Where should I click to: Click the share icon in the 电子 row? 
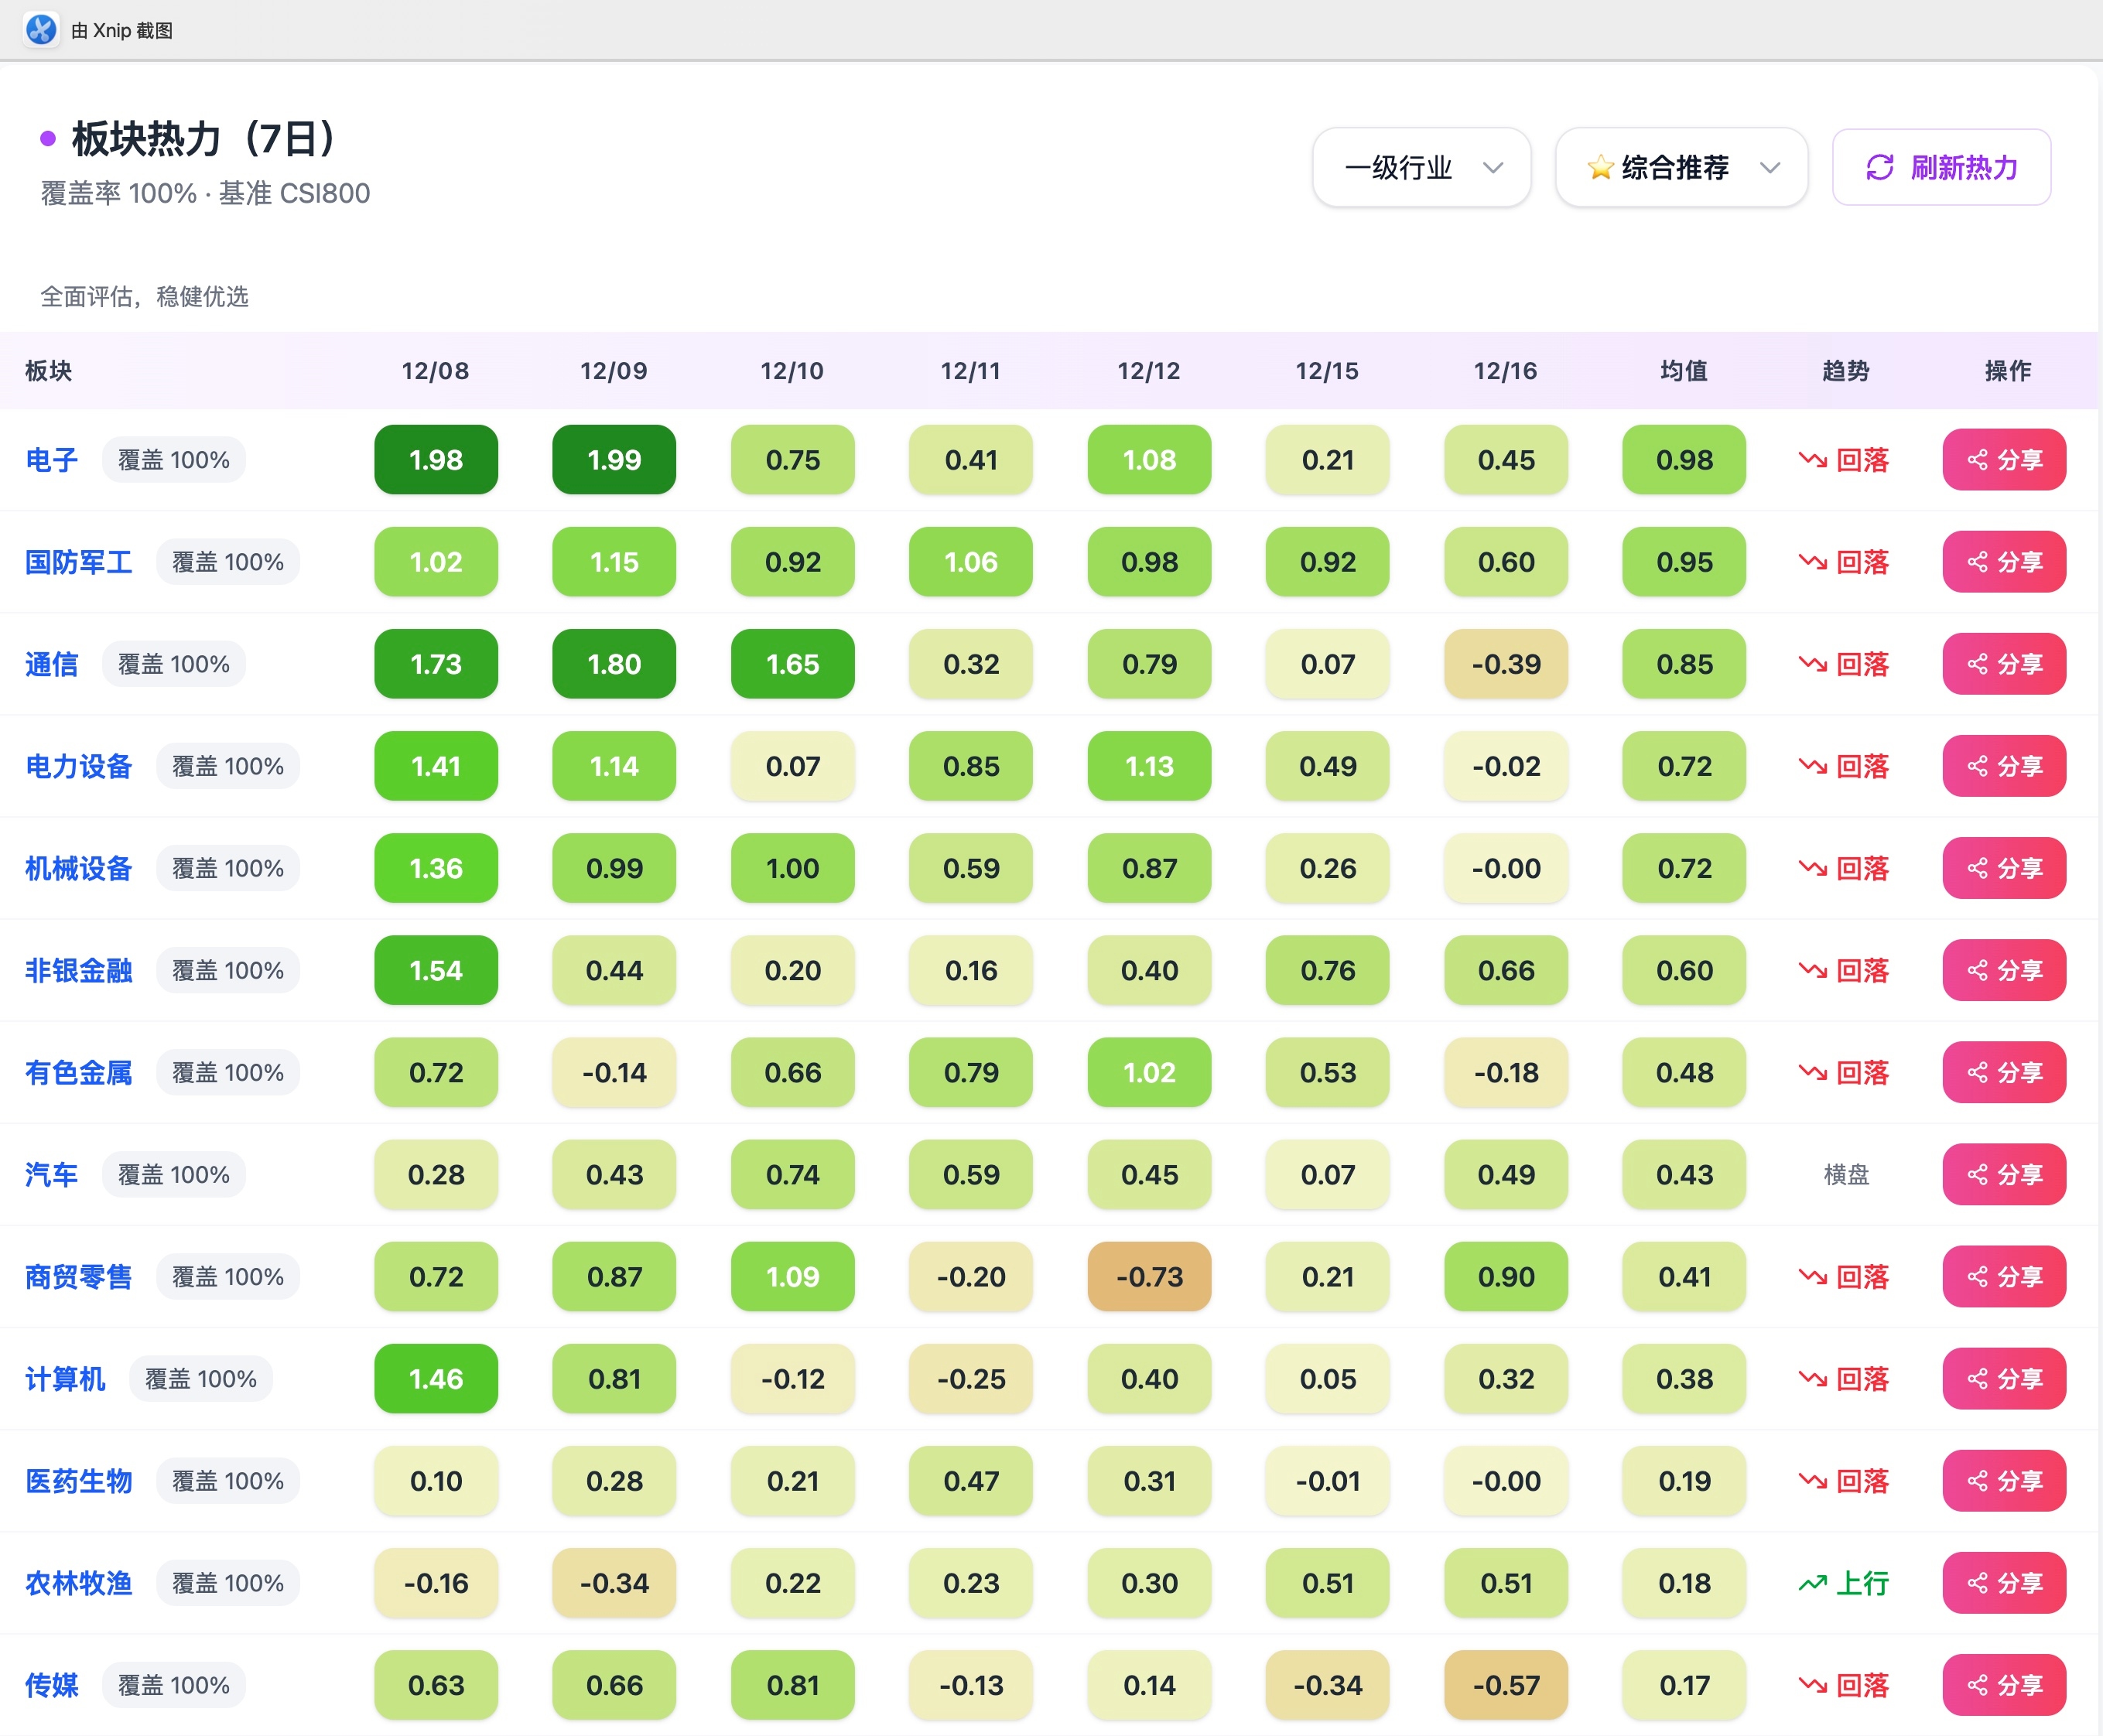(1977, 460)
